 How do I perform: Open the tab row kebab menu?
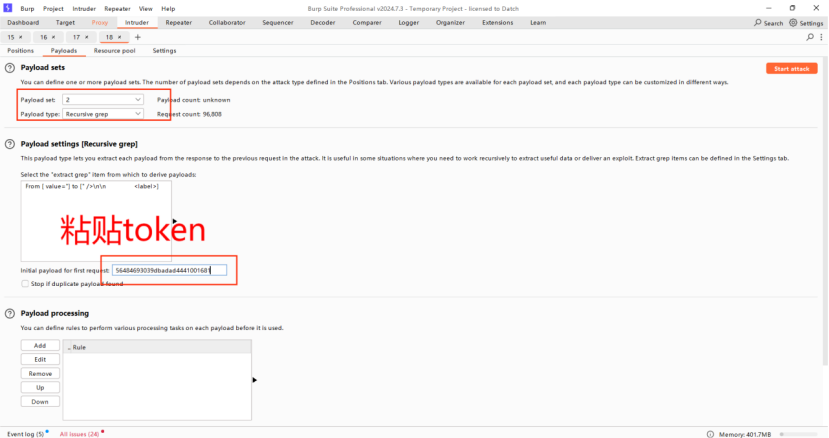click(x=821, y=37)
